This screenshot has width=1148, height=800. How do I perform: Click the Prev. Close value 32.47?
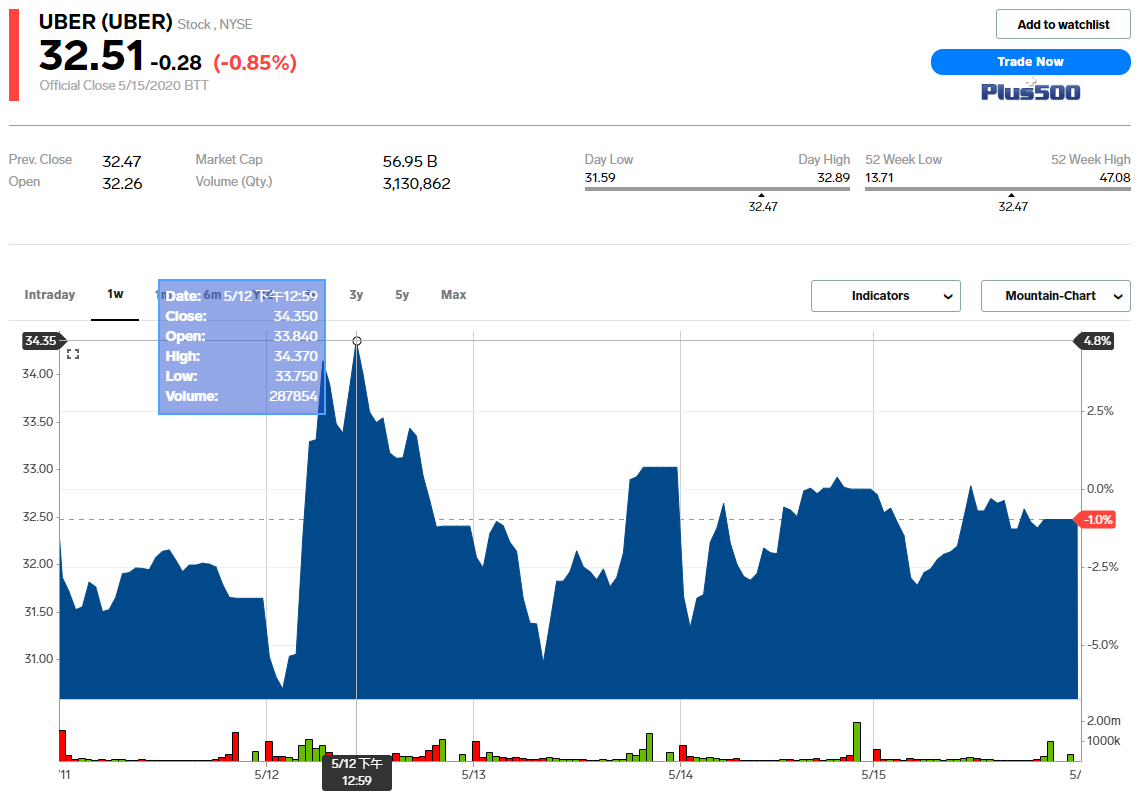pyautogui.click(x=122, y=162)
